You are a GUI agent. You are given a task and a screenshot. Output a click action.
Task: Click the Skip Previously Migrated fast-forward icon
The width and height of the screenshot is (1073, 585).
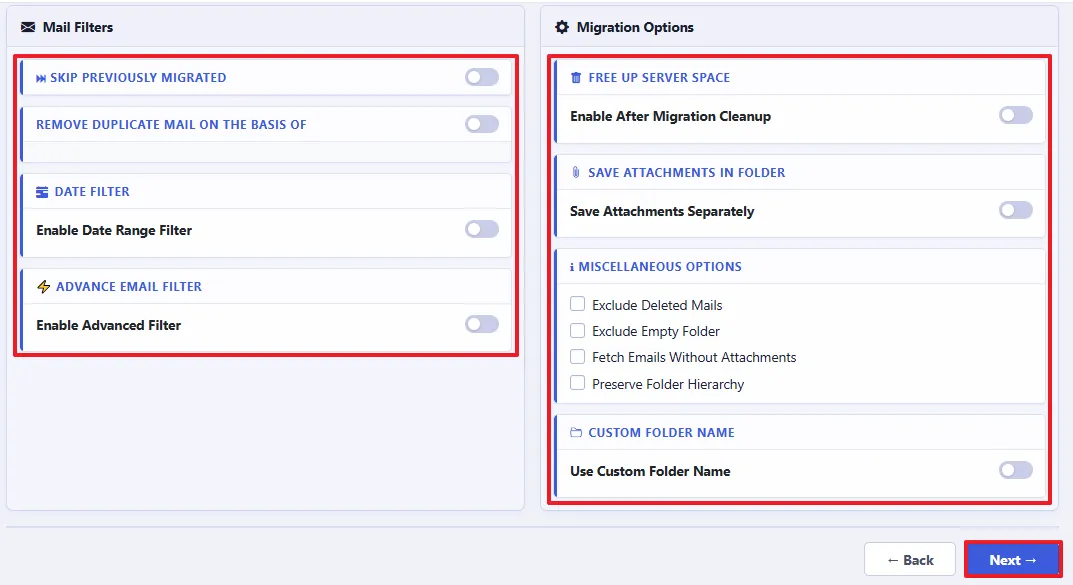41,78
